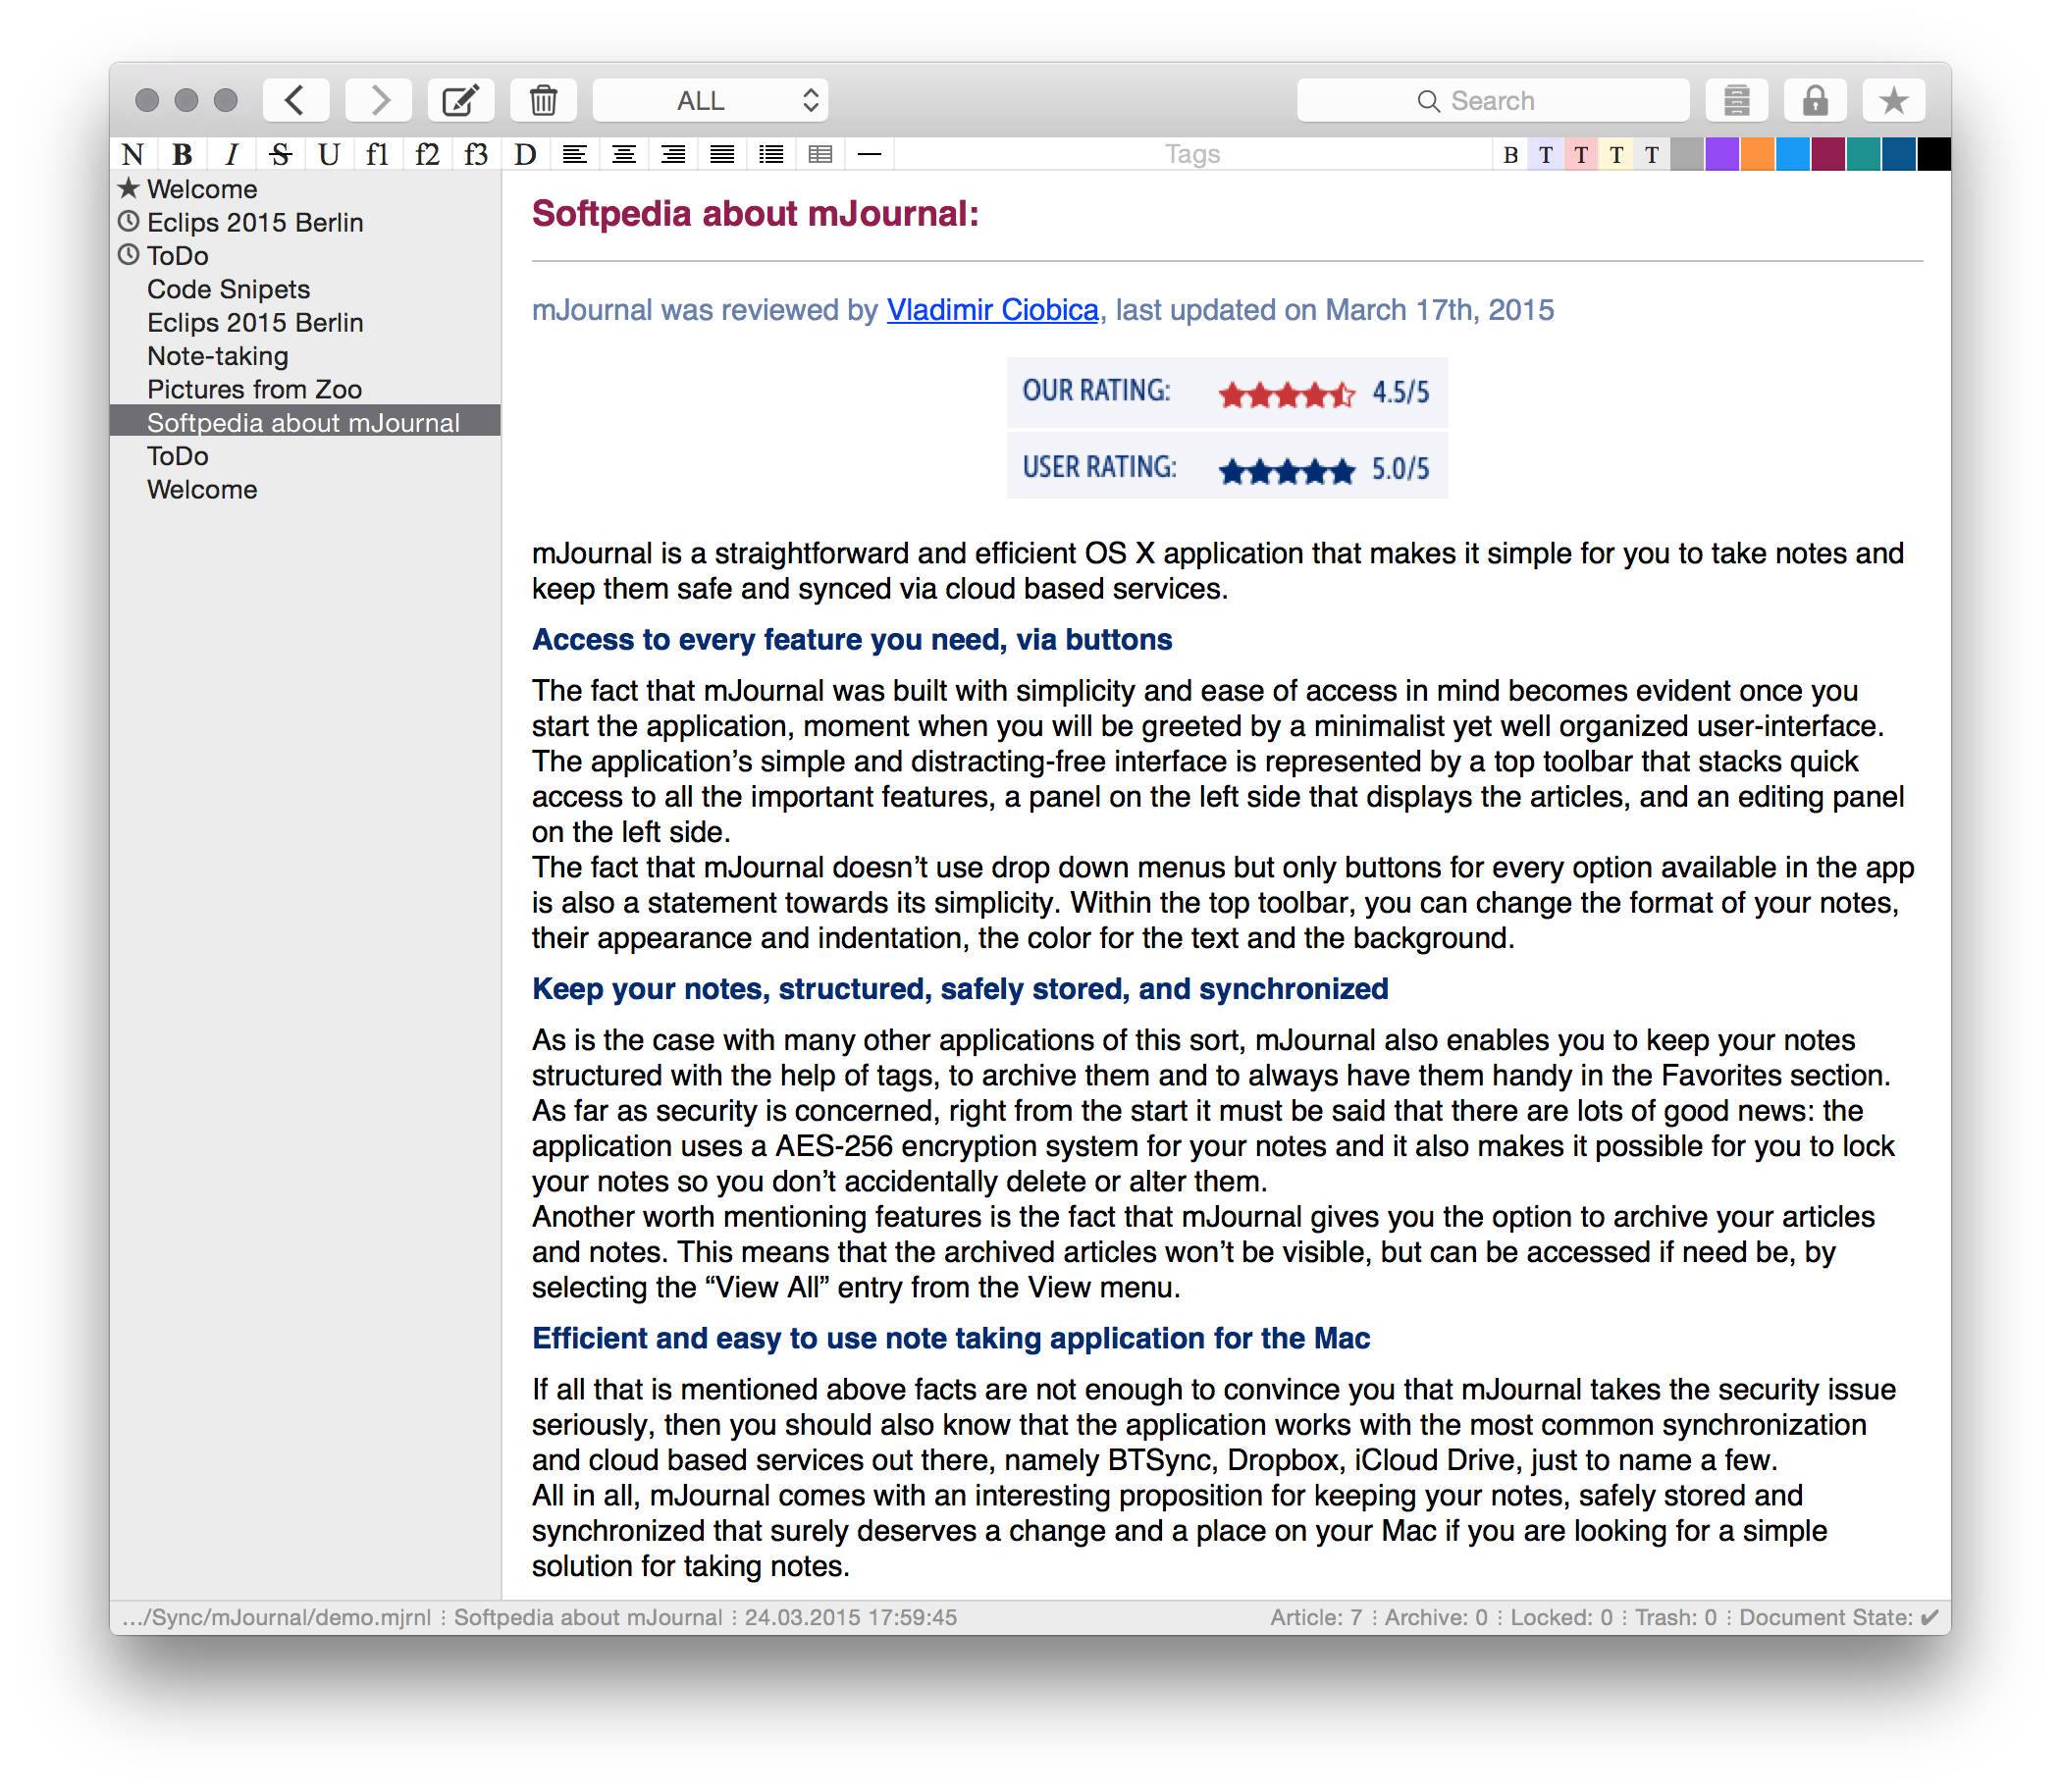Open the ALL filter dropdown
The image size is (2061, 1792).
[x=710, y=100]
